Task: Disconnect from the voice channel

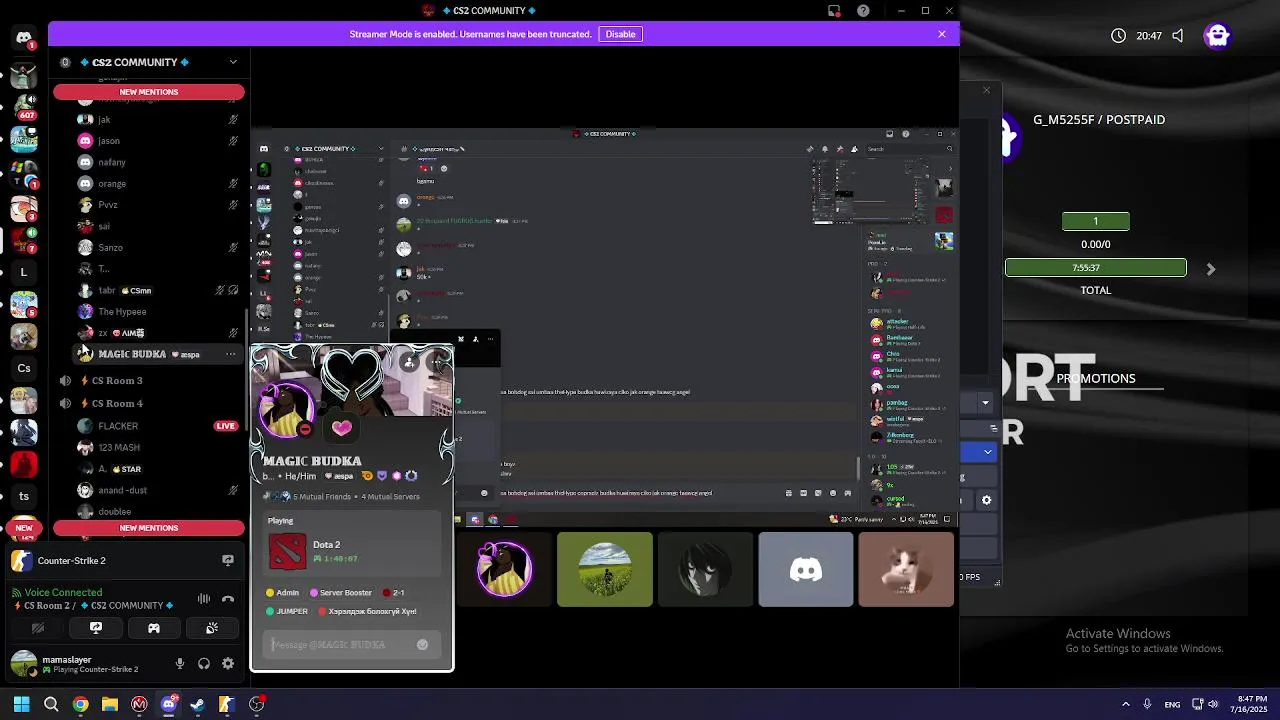Action: (x=228, y=599)
